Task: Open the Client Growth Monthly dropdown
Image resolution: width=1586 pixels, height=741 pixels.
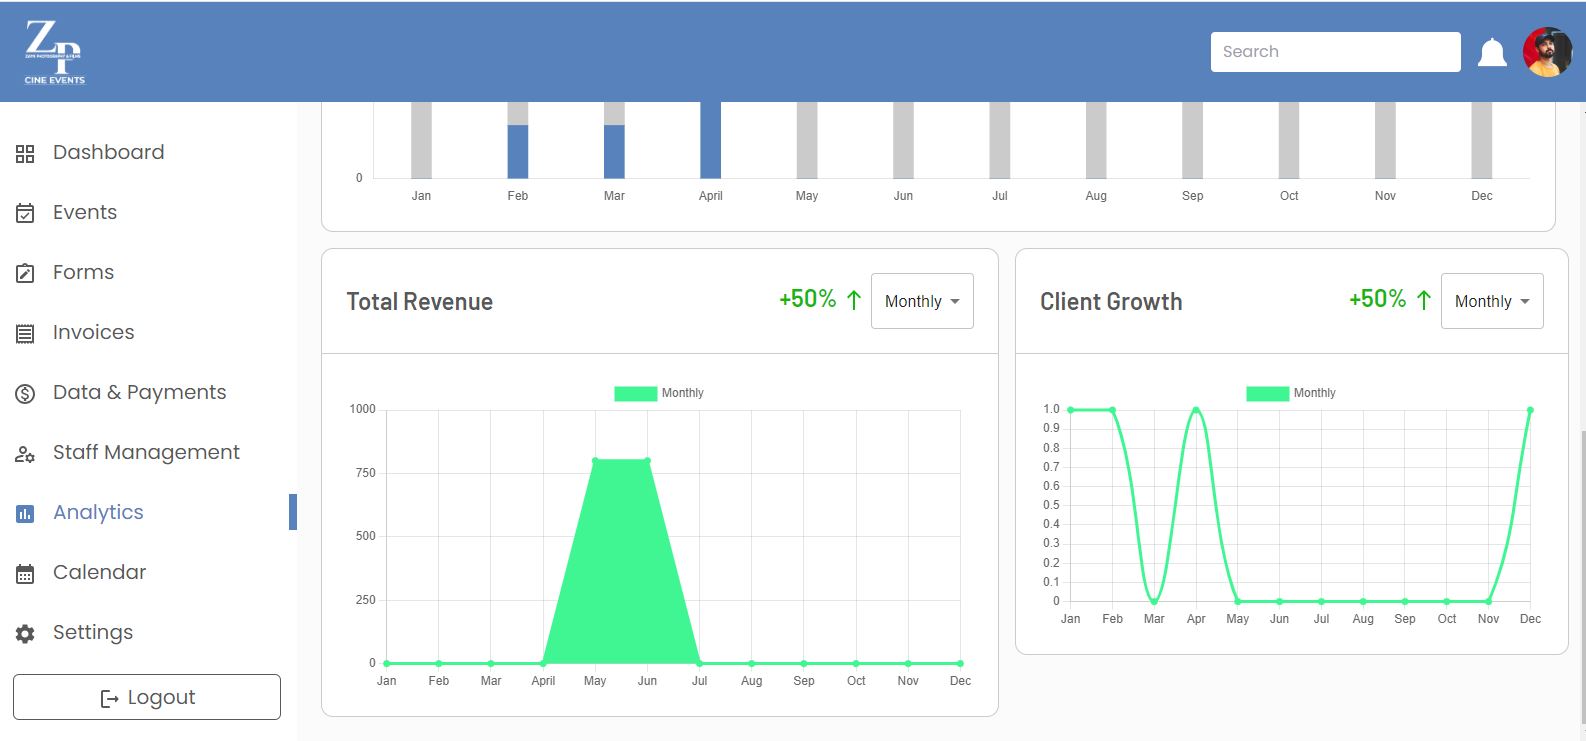Action: coord(1492,301)
